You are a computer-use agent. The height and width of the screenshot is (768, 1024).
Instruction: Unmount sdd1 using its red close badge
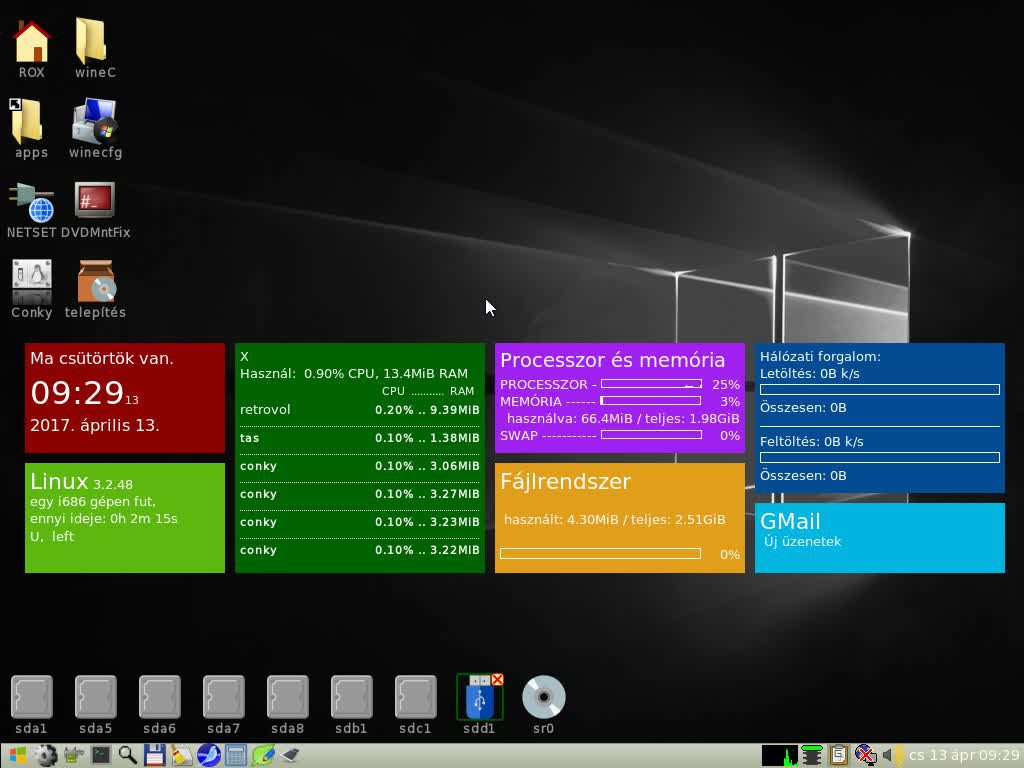(497, 680)
